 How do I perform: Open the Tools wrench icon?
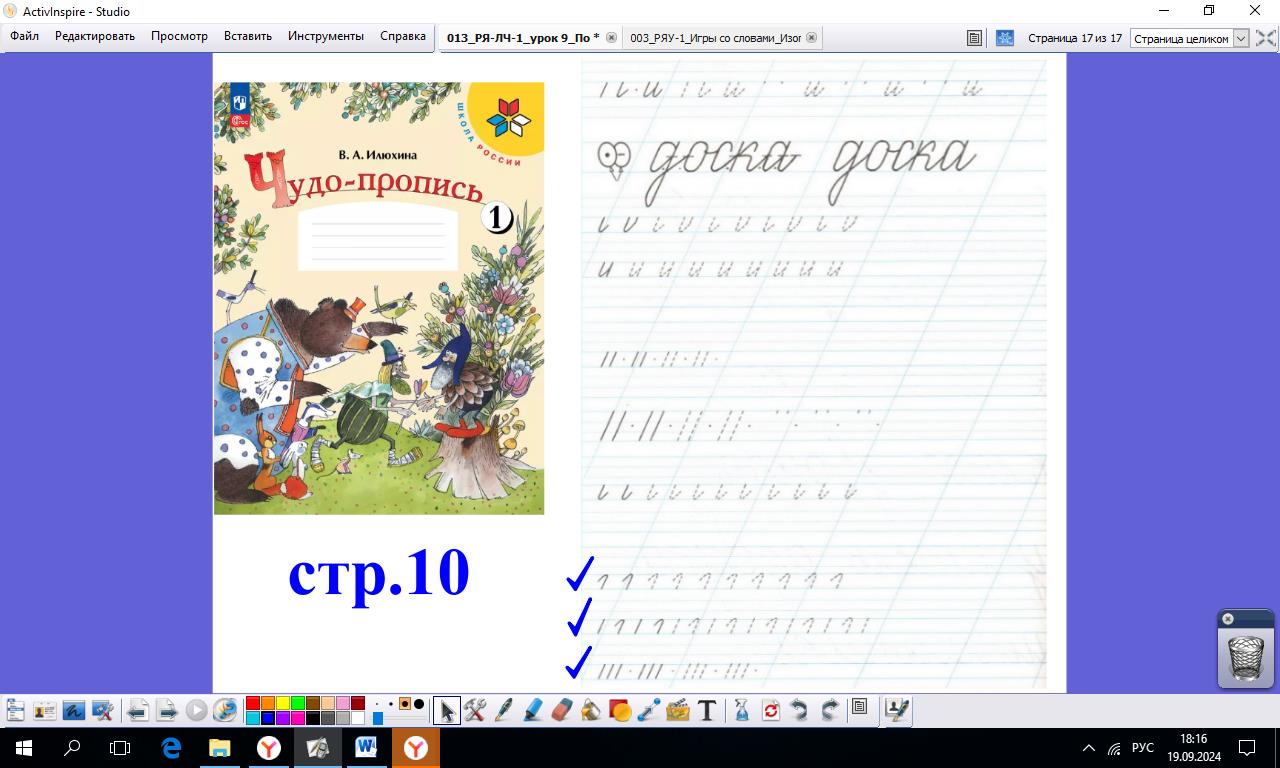(475, 711)
